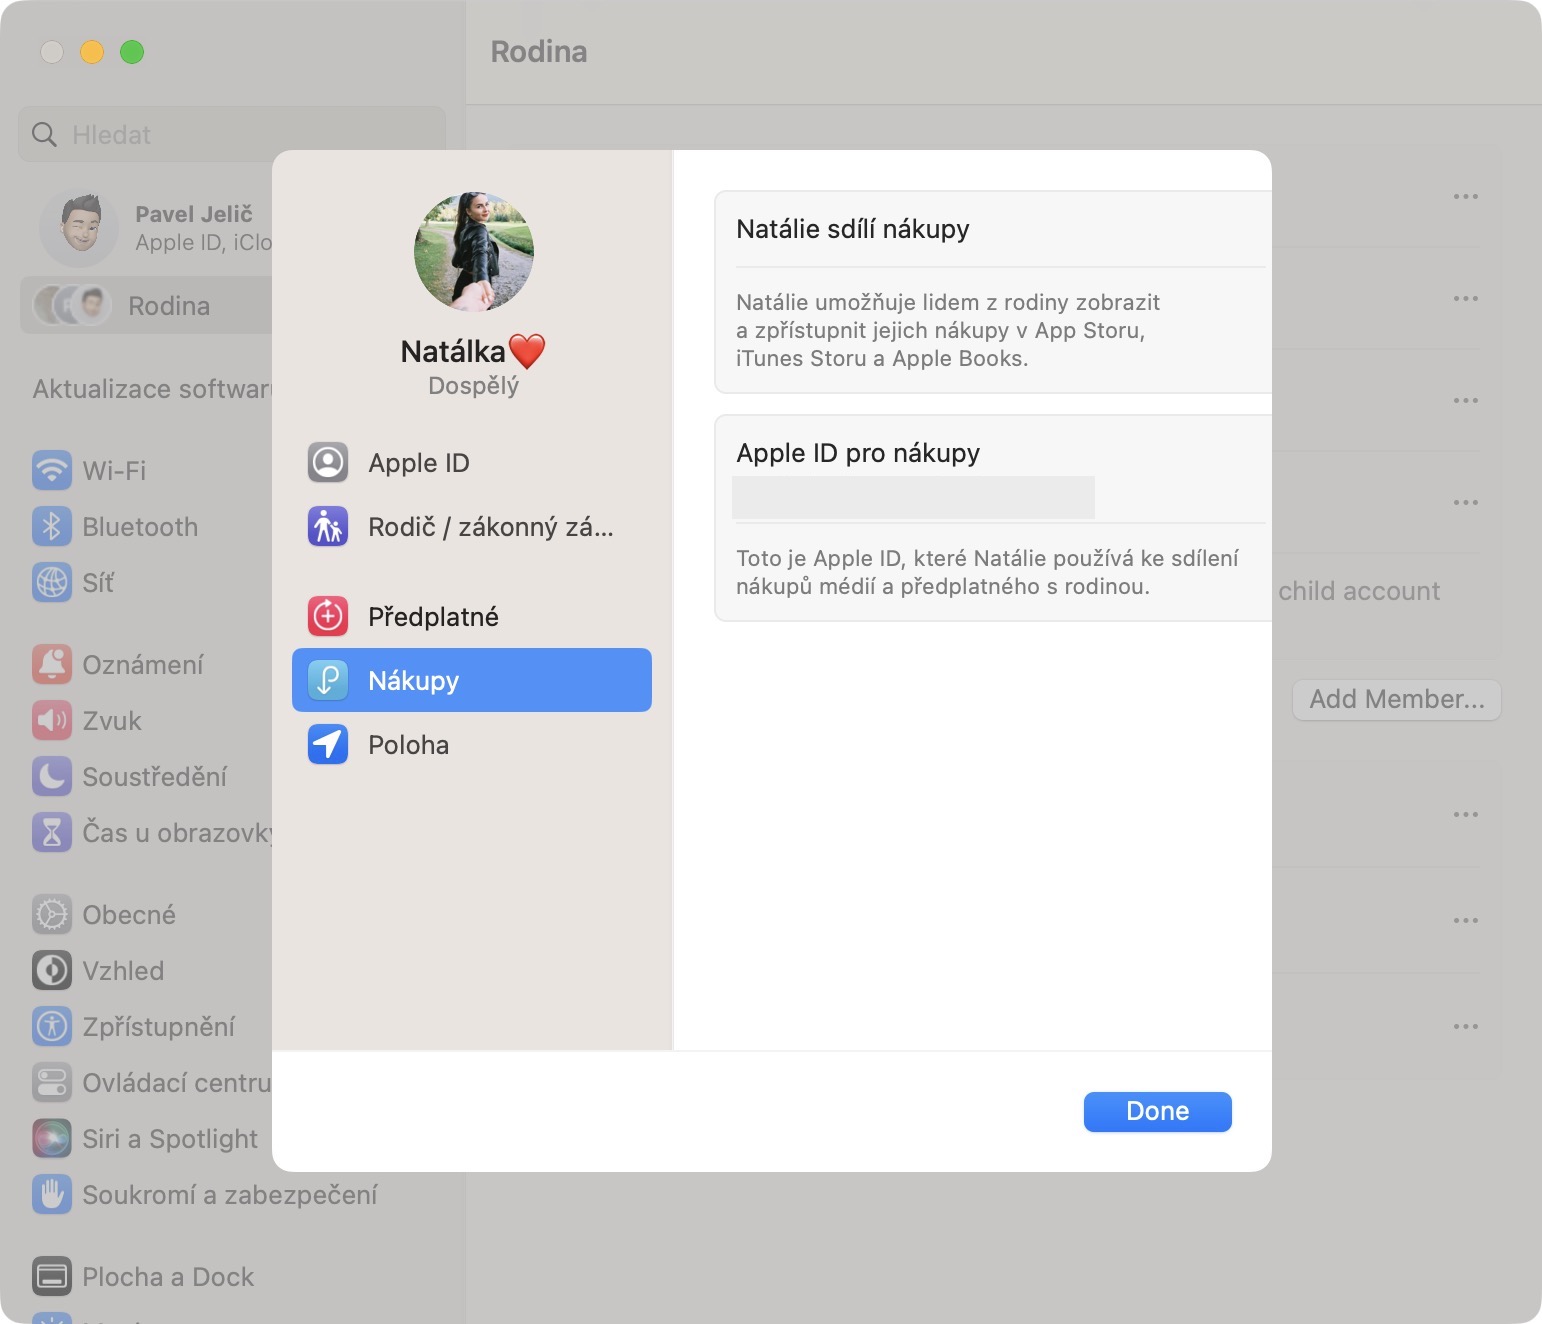Open Obecné label in the sidebar
This screenshot has width=1542, height=1324.
pos(129,914)
